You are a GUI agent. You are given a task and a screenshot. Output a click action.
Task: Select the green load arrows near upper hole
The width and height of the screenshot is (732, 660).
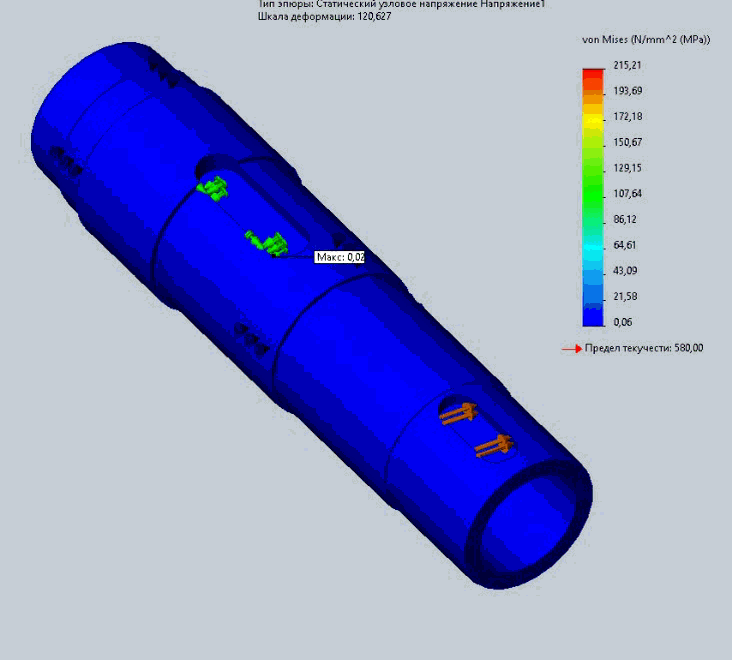pyautogui.click(x=212, y=187)
